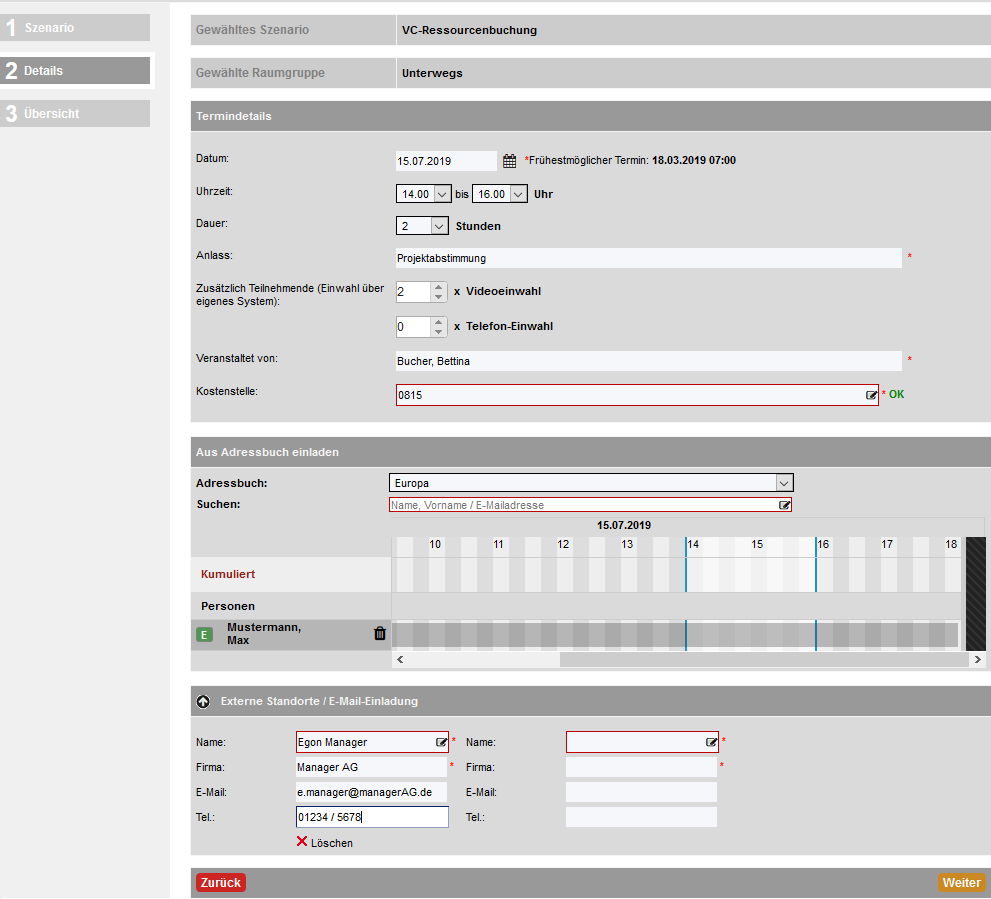Click the green E badge for Mustermann

[x=204, y=634]
